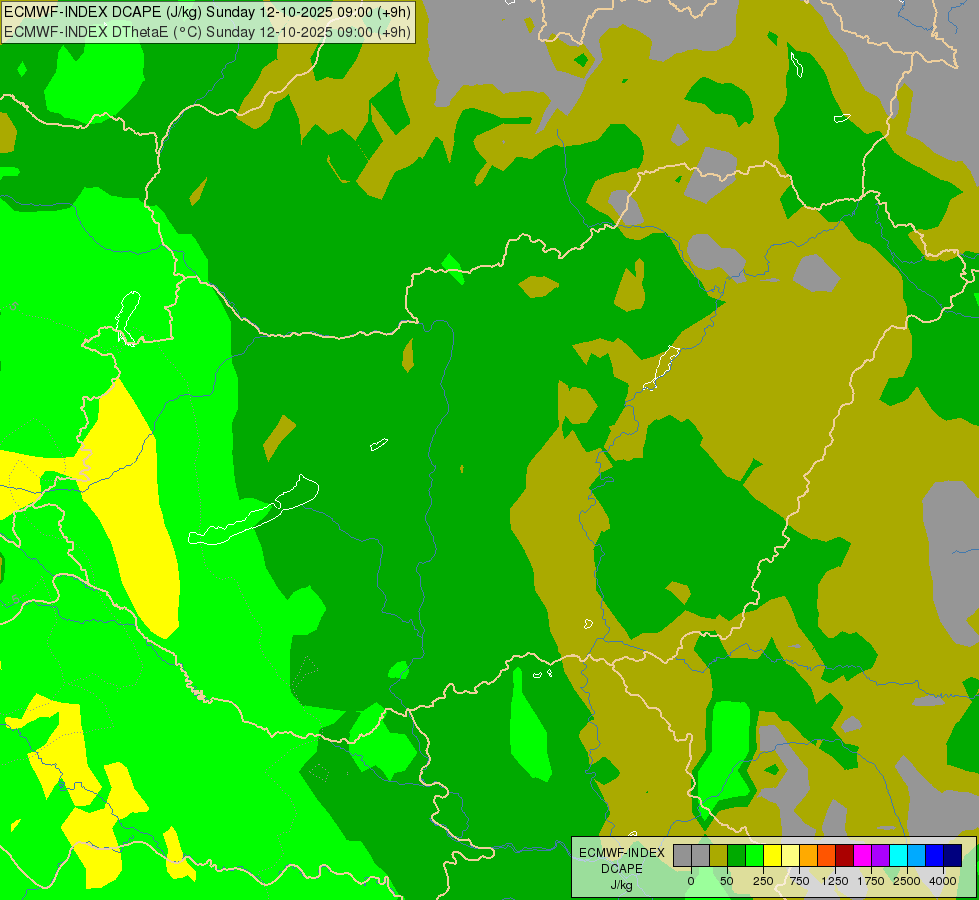Click the legend's ECMWF-INDEX label
Screen dimensions: 979x900
[622, 853]
